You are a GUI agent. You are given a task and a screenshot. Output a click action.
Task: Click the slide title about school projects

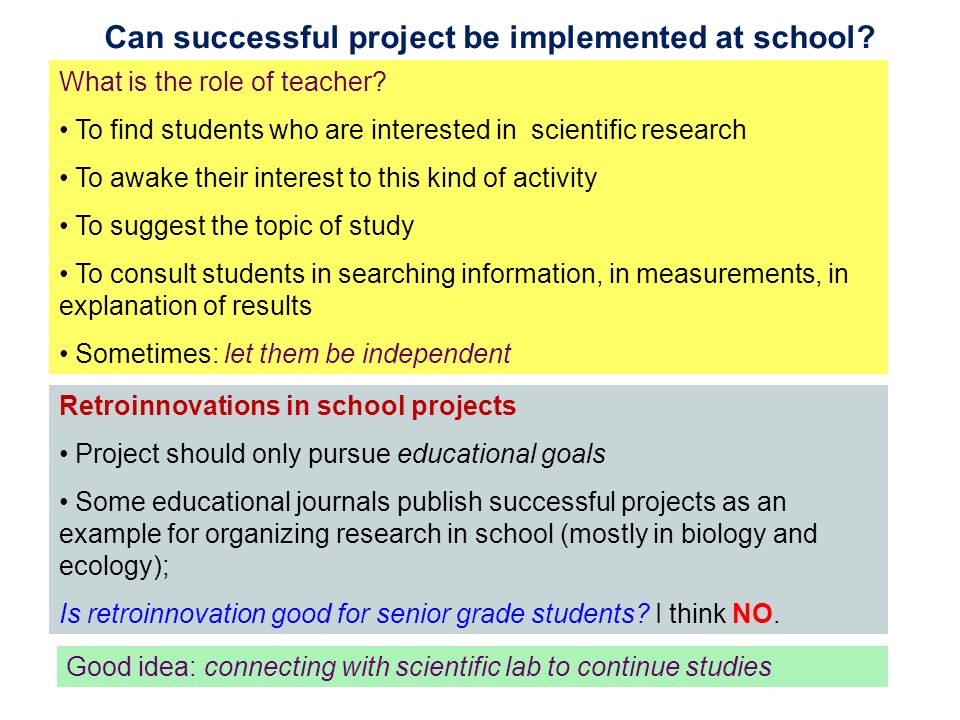[490, 38]
